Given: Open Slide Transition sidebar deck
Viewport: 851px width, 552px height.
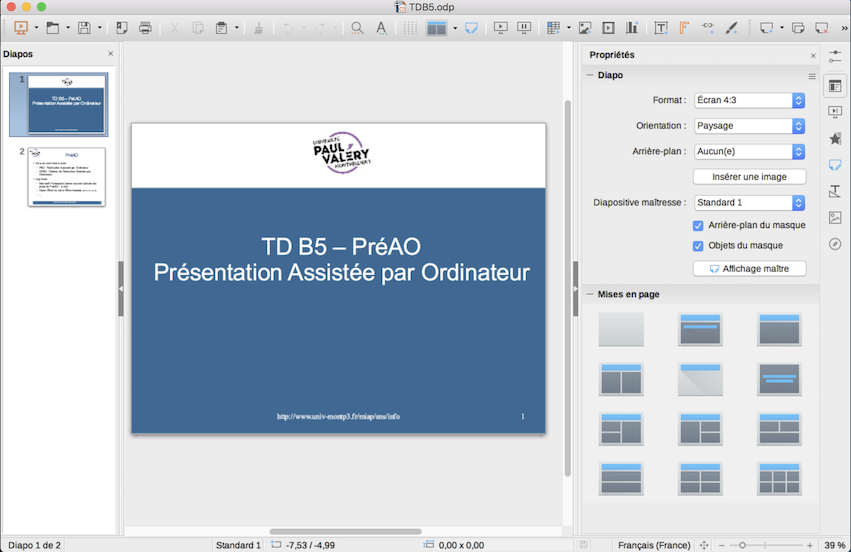Looking at the screenshot, I should click(x=835, y=112).
